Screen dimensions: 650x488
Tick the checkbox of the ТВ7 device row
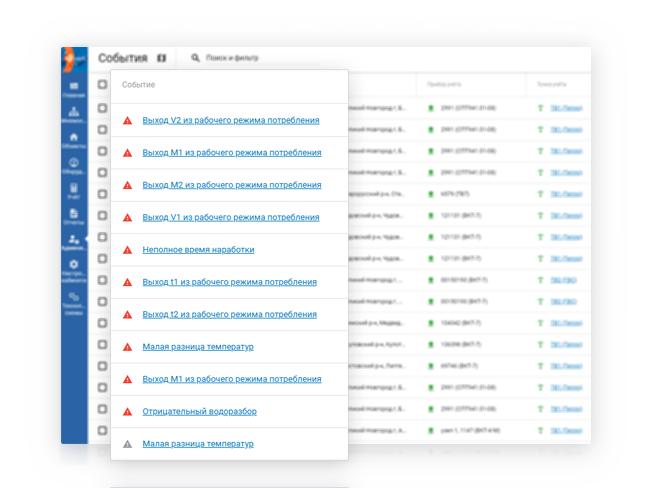click(102, 194)
